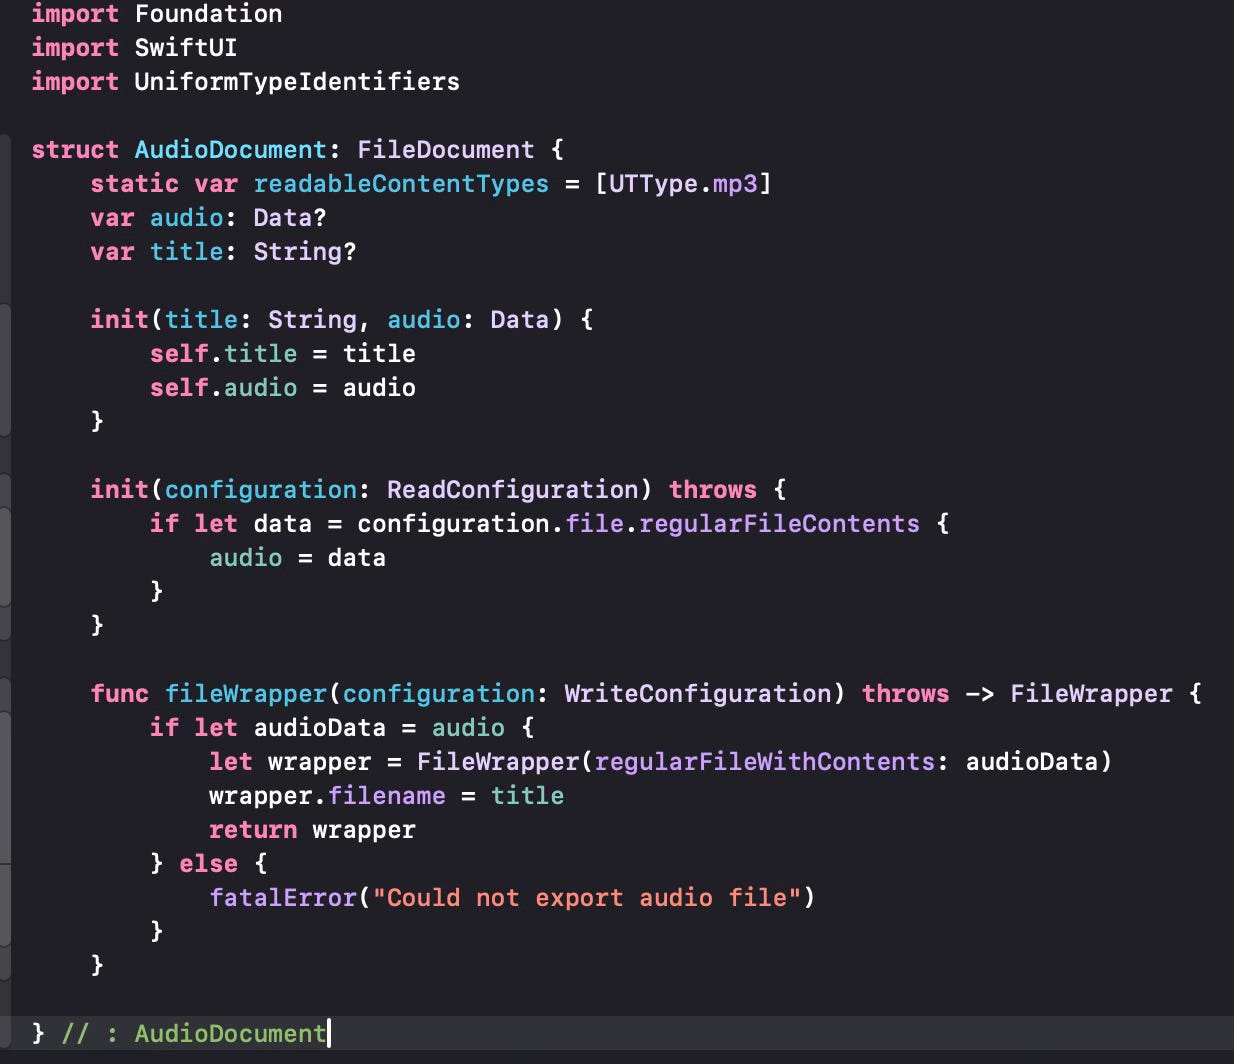The height and width of the screenshot is (1064, 1234).
Task: Select the 'UniformTypeIdentifiers' import name
Action: (x=297, y=82)
